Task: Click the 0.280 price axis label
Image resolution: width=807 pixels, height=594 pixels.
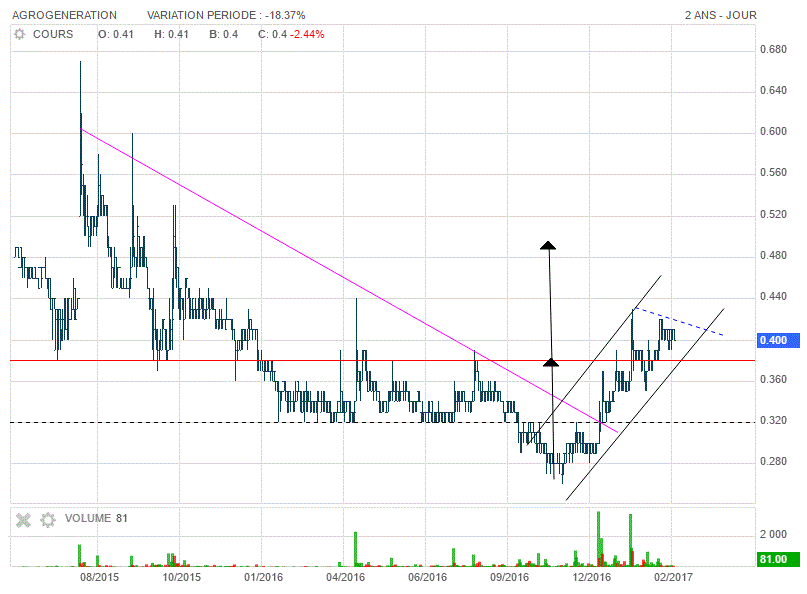Action: 774,462
